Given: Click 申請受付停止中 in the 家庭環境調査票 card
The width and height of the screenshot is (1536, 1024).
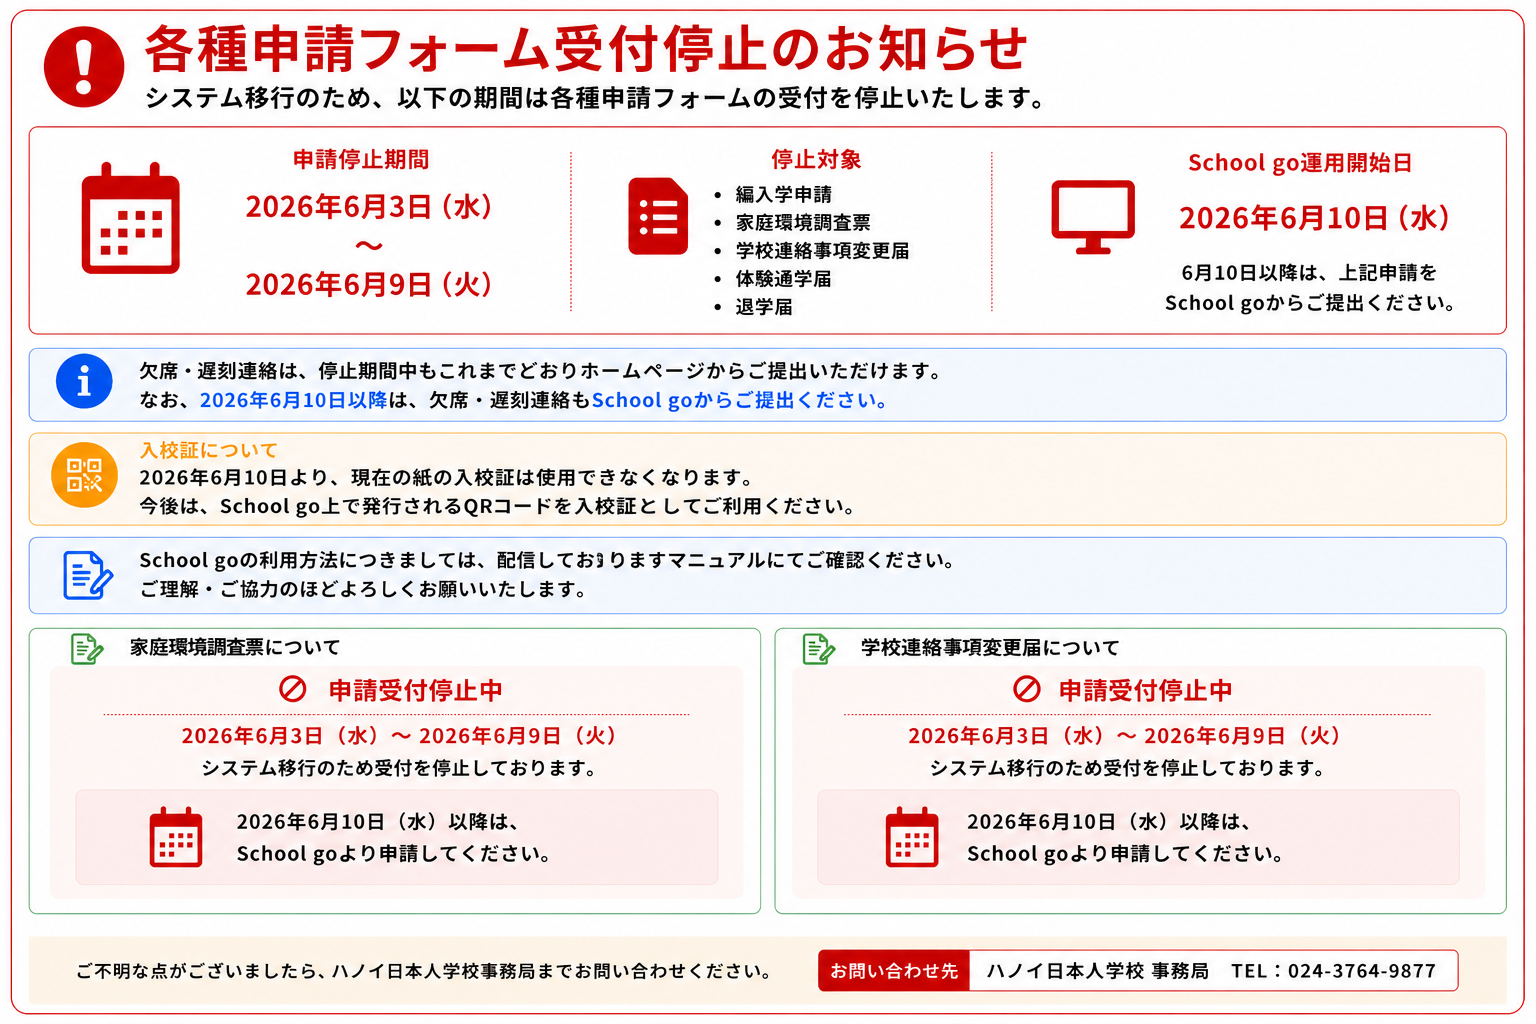Looking at the screenshot, I should coord(416,690).
